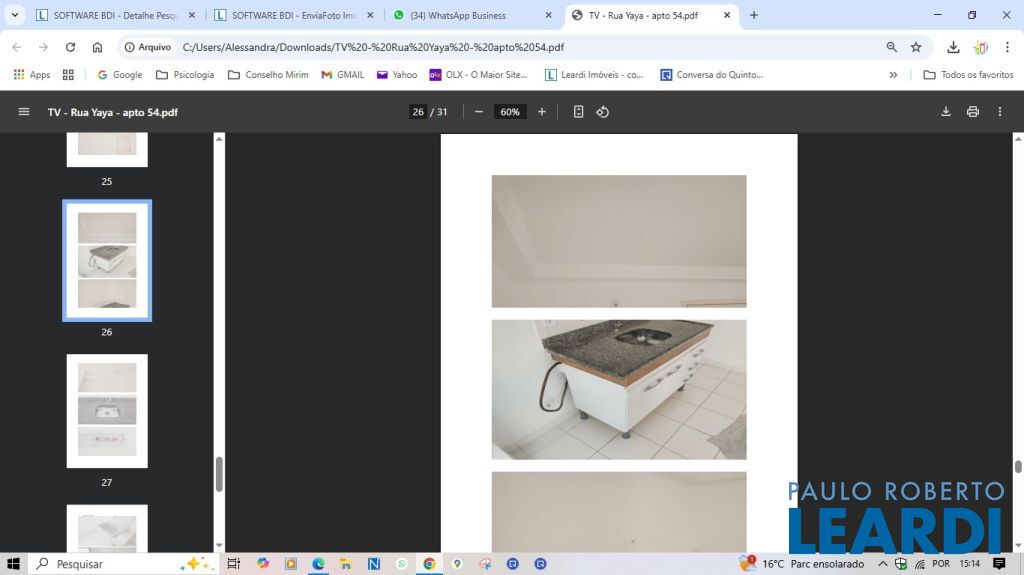Open the GMAIL bookmark
1024x575 pixels.
coord(342,75)
